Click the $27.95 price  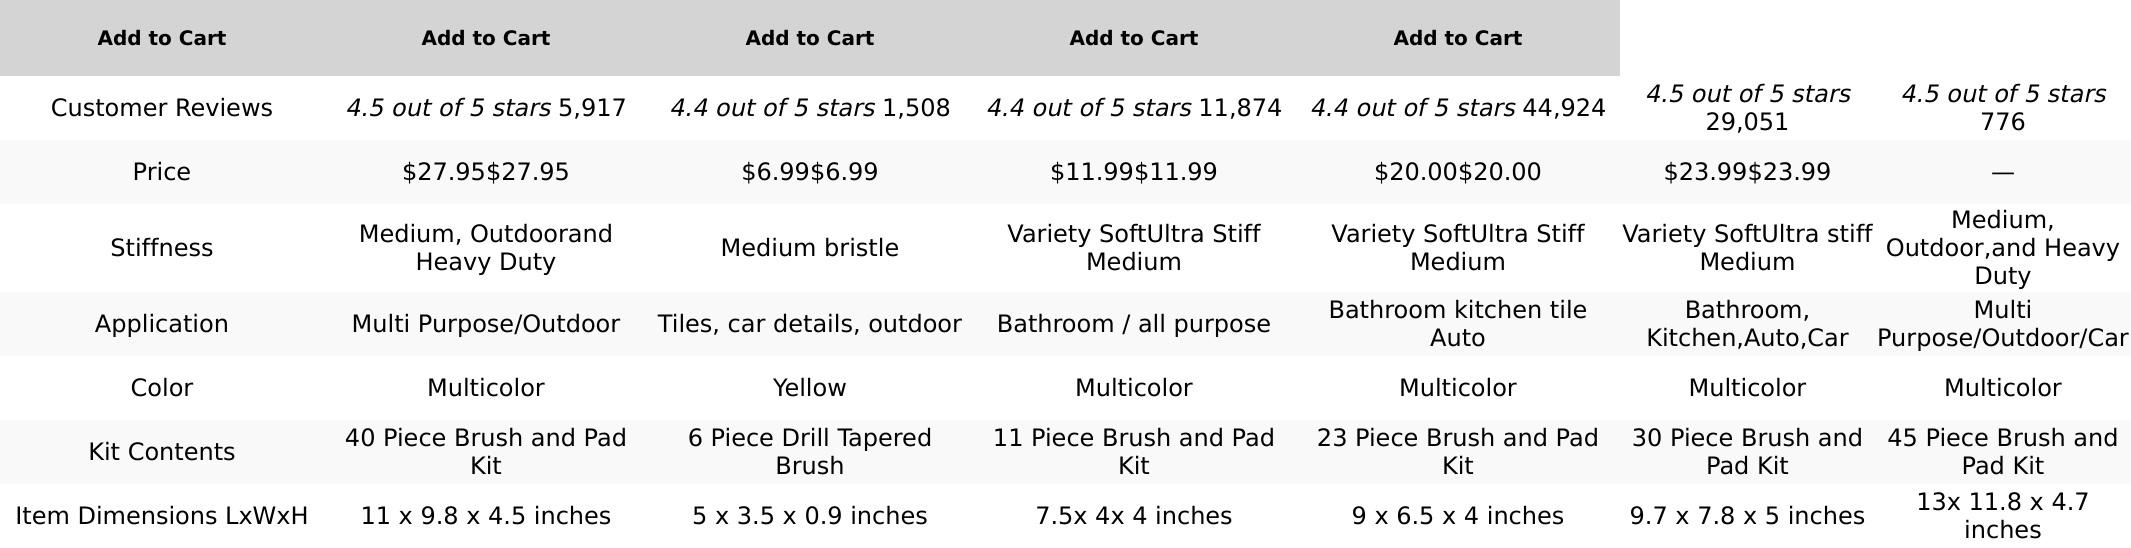tap(485, 172)
